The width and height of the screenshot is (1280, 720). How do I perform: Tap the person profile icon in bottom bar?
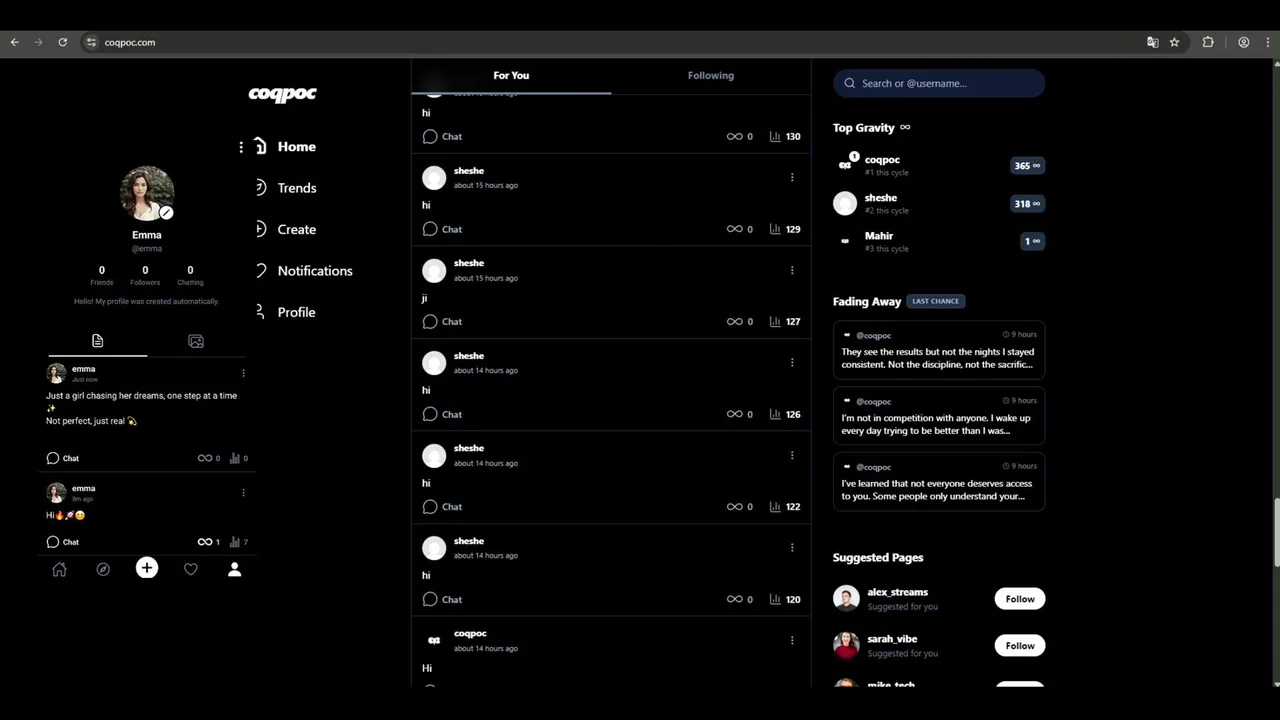(235, 569)
